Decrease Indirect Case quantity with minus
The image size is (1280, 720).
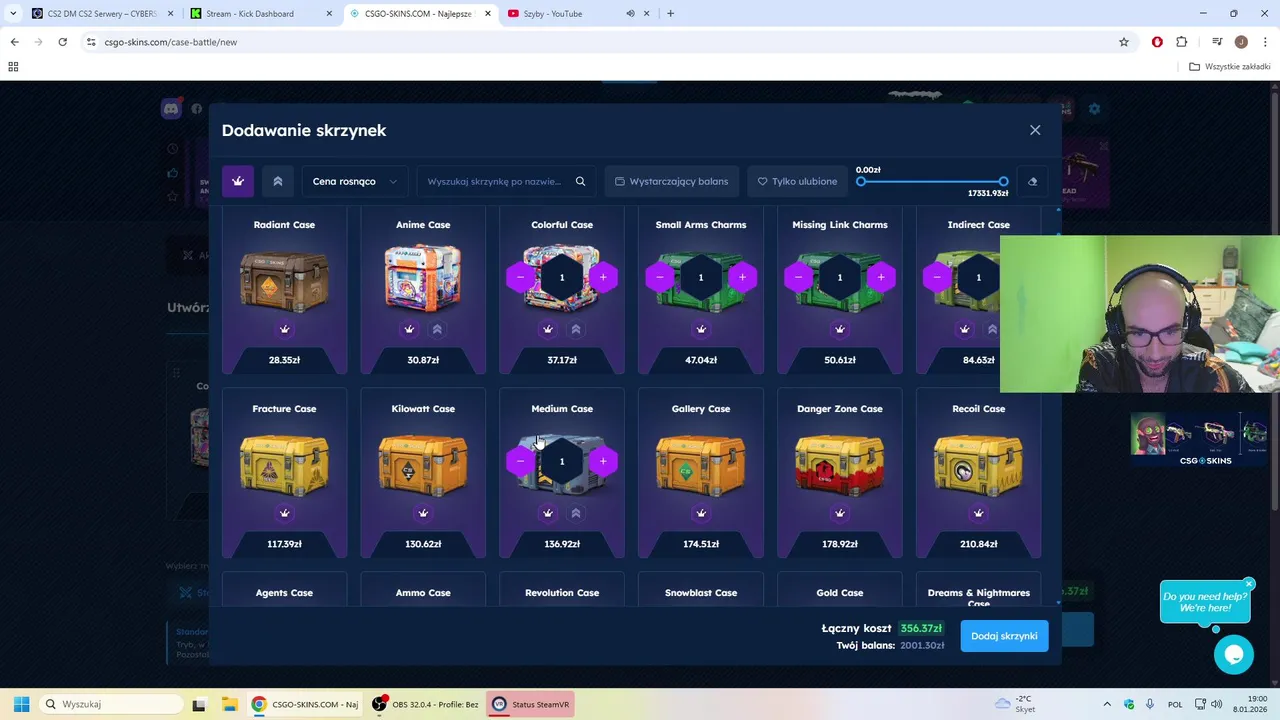[938, 277]
